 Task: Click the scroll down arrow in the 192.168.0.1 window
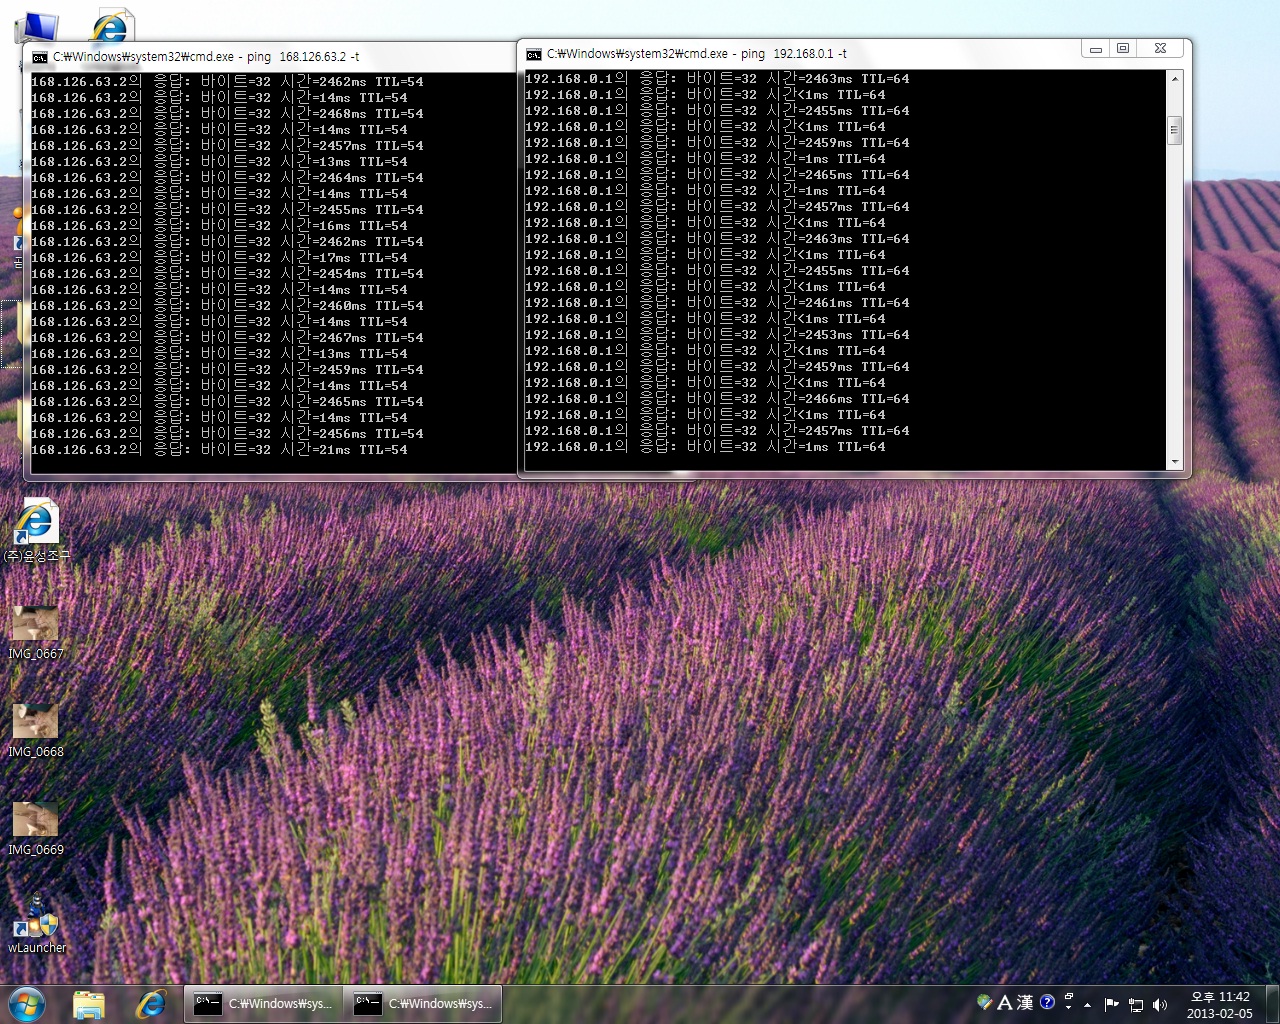[x=1175, y=462]
